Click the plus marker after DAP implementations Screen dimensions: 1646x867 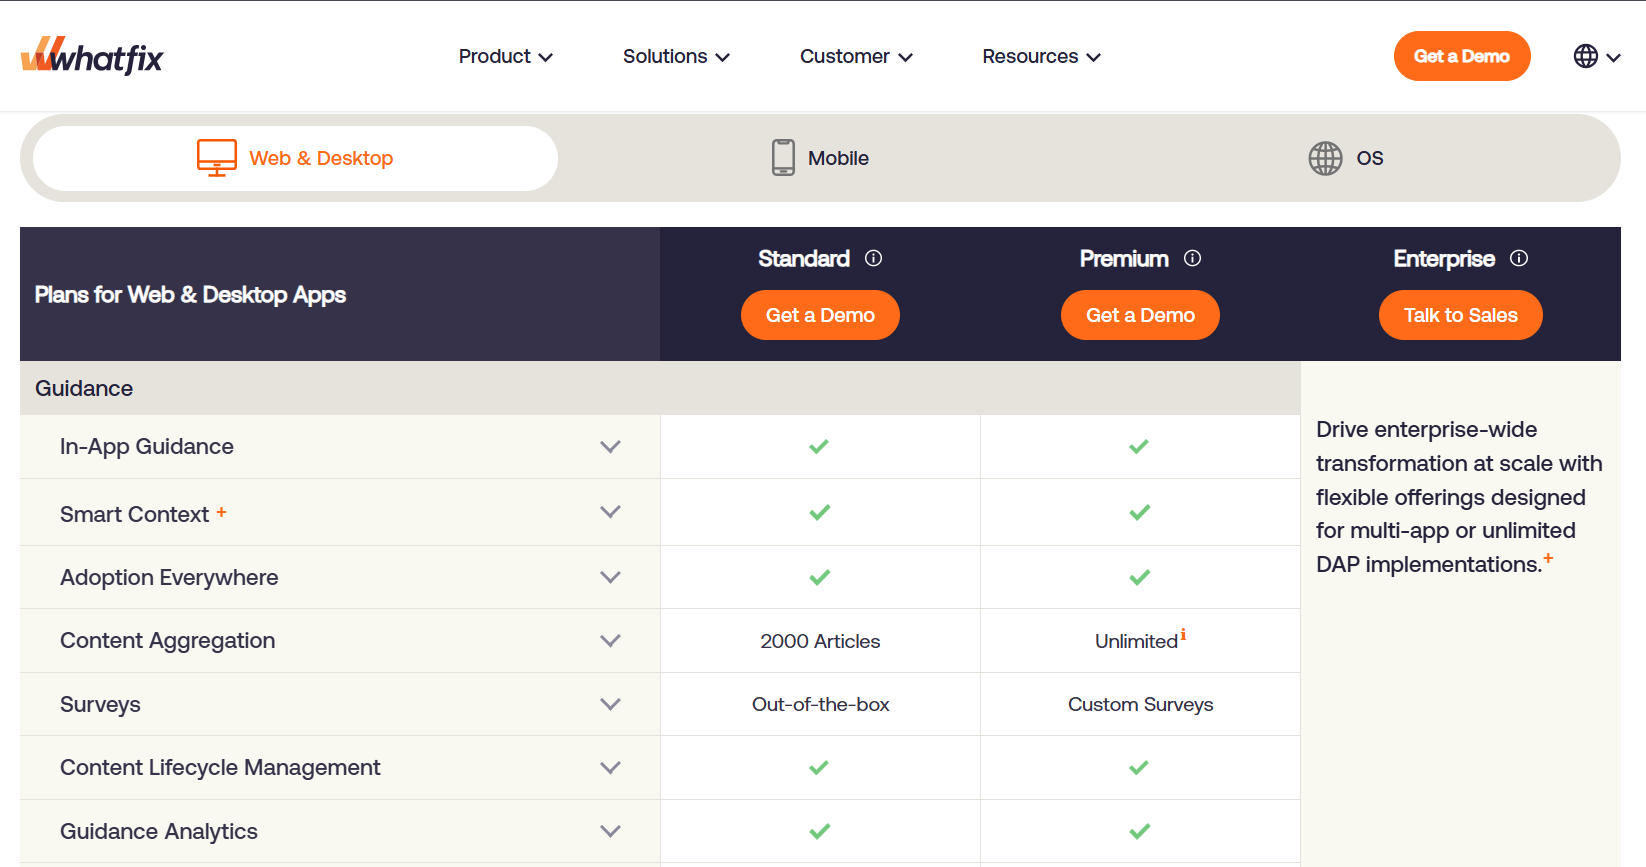click(1548, 558)
